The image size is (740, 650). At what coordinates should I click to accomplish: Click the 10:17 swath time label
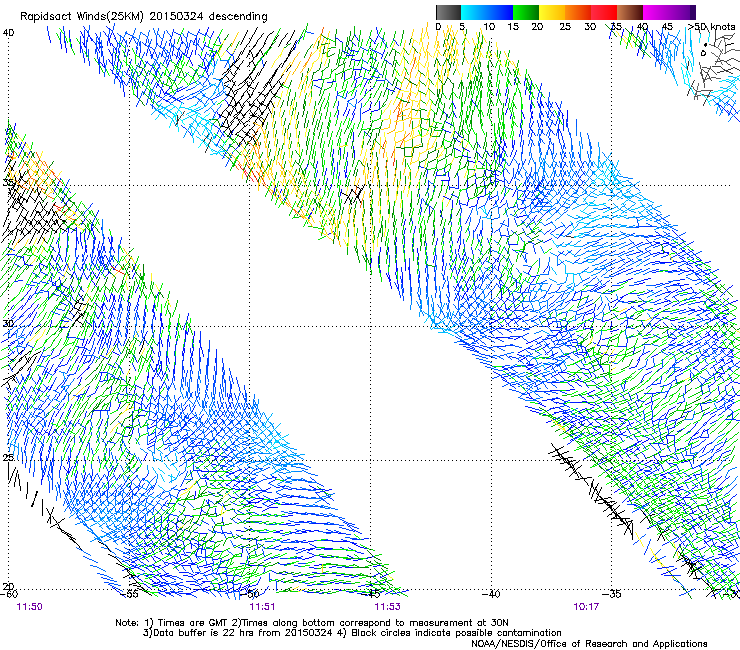click(586, 607)
